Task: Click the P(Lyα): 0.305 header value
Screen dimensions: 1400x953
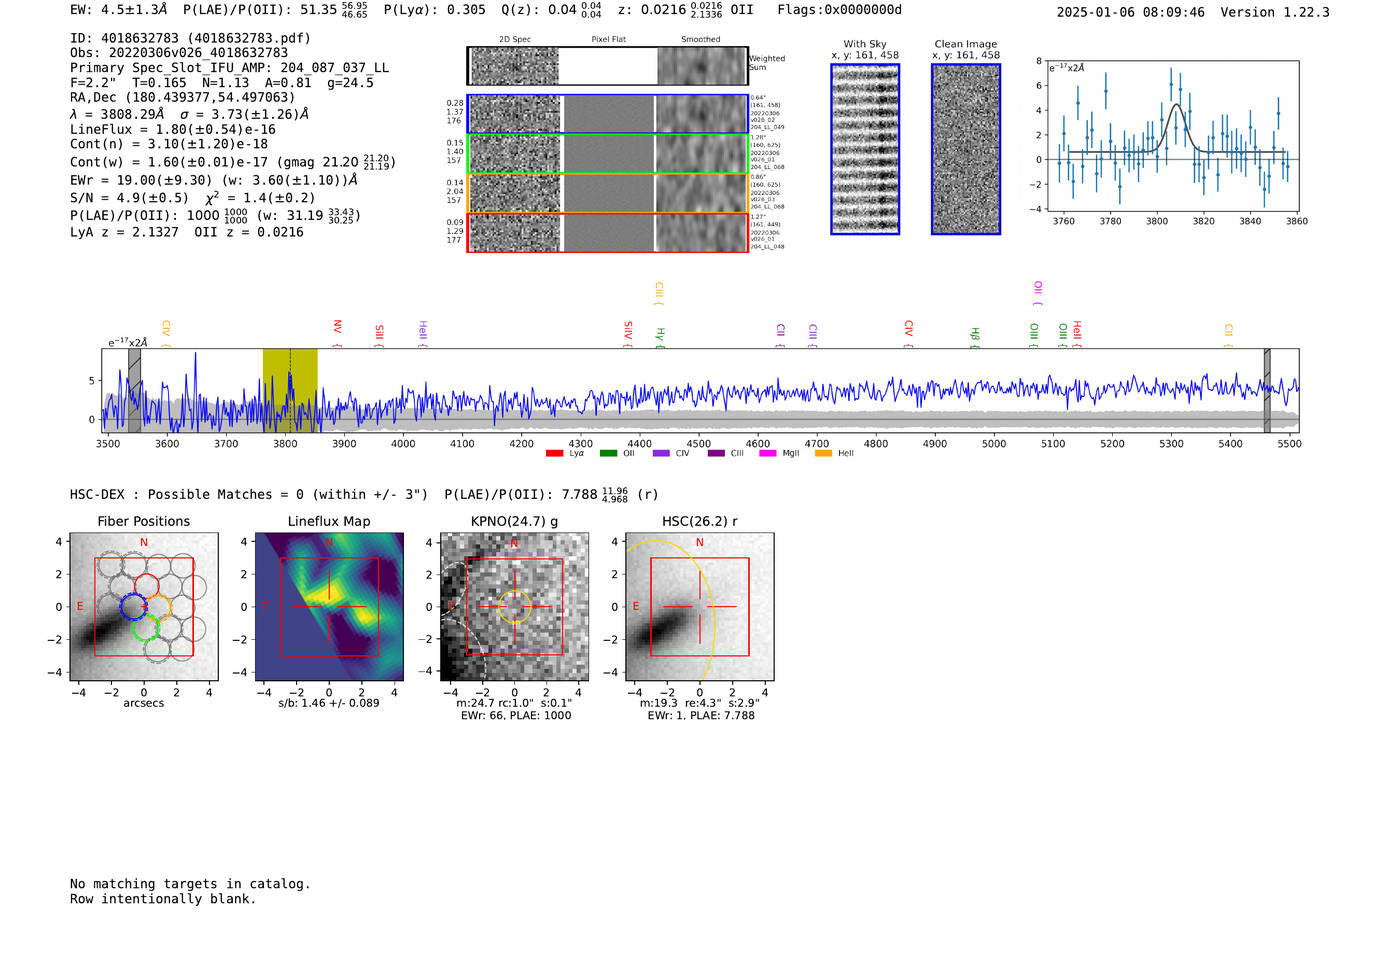Action: (x=435, y=10)
